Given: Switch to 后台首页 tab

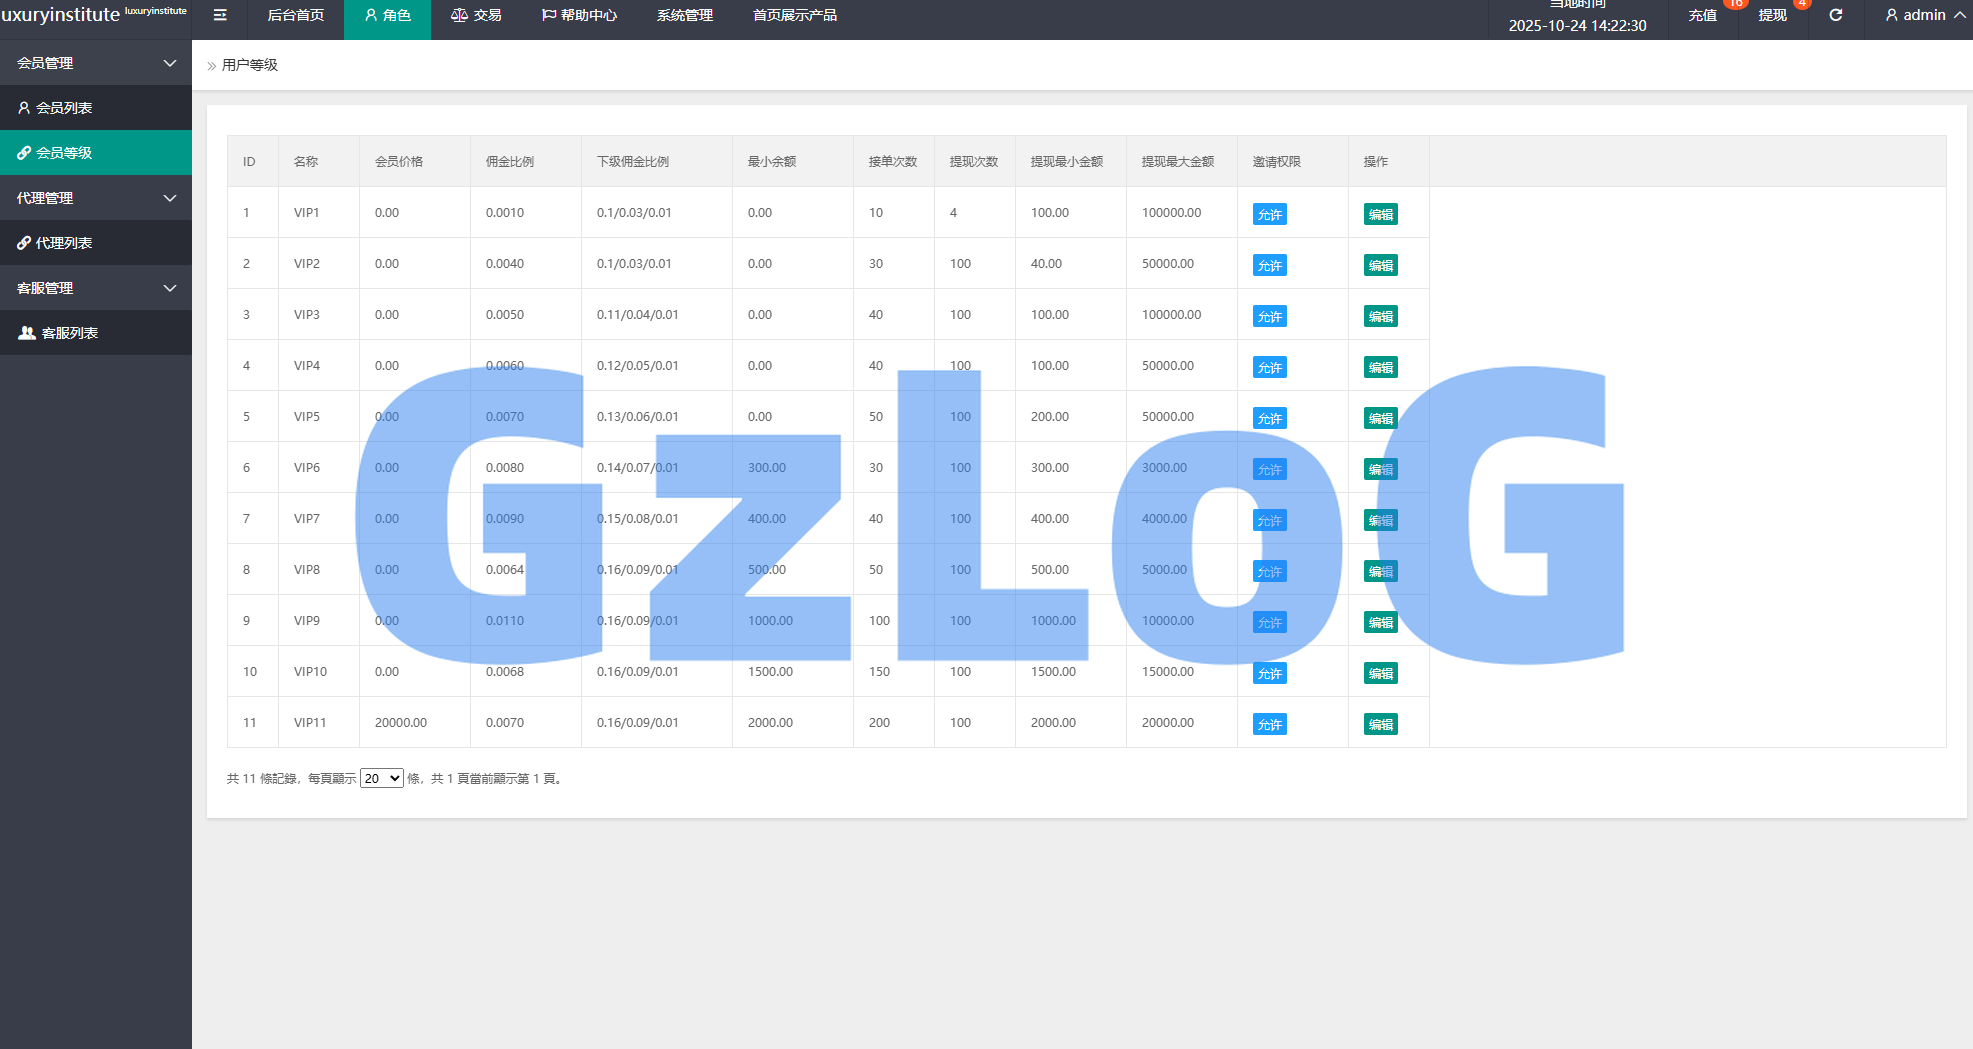Looking at the screenshot, I should [295, 15].
